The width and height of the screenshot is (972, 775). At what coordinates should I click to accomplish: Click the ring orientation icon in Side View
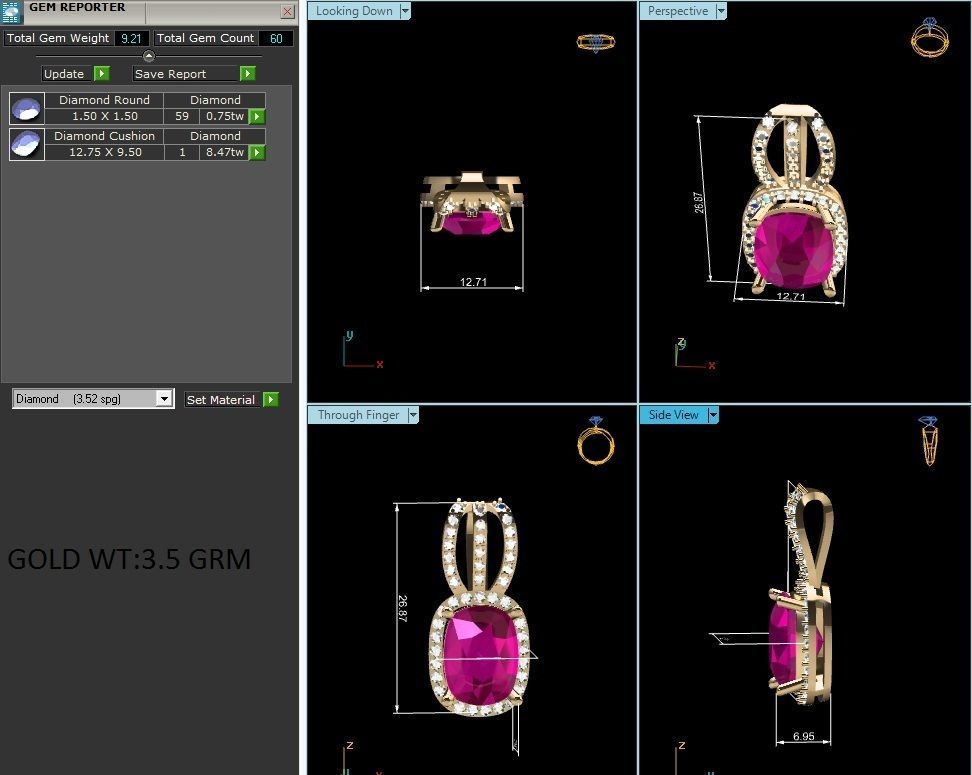point(929,440)
